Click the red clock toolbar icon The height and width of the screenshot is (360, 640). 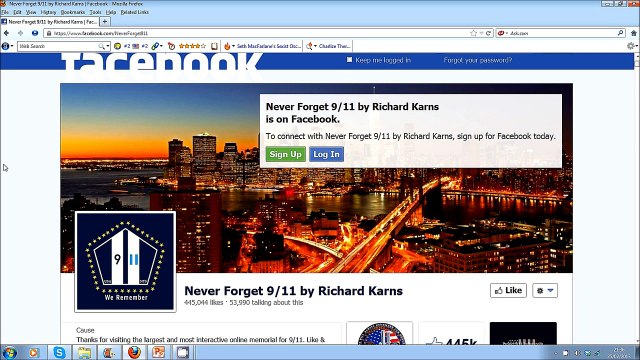171,46
